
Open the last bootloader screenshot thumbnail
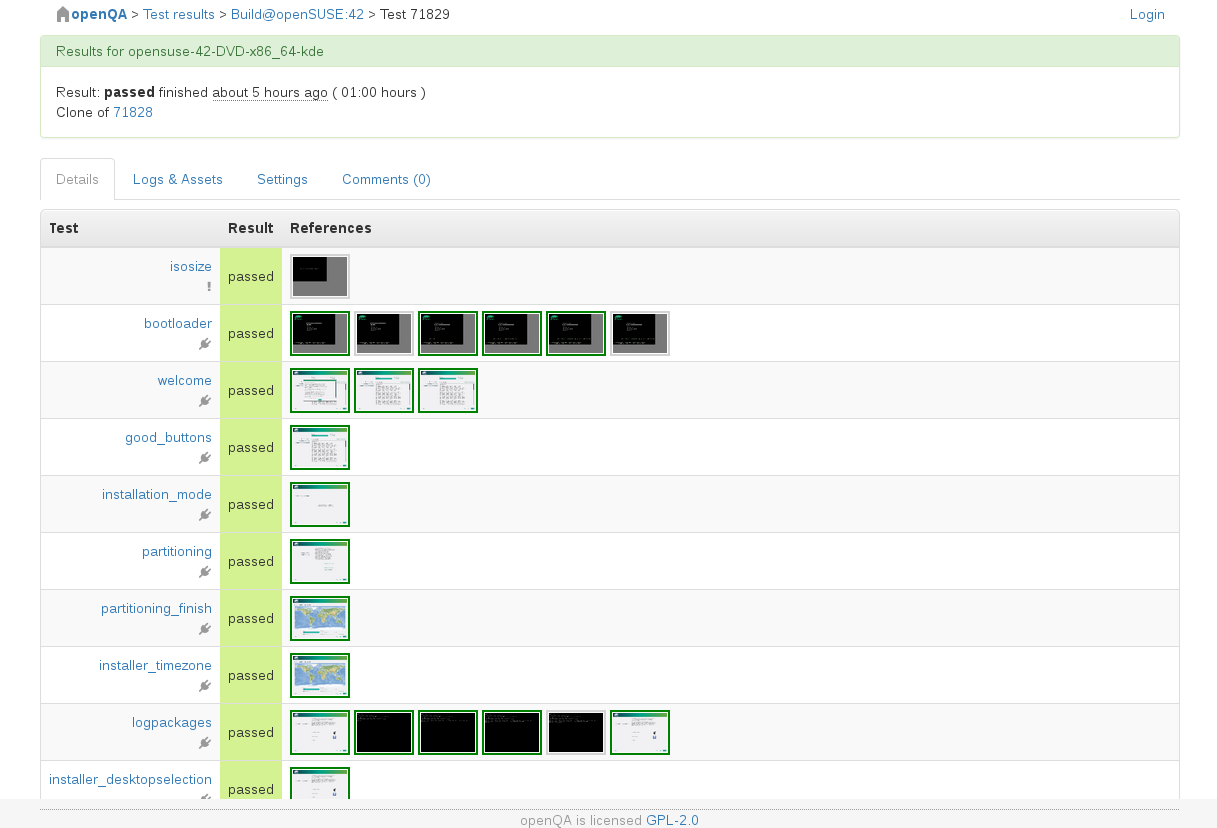click(640, 333)
